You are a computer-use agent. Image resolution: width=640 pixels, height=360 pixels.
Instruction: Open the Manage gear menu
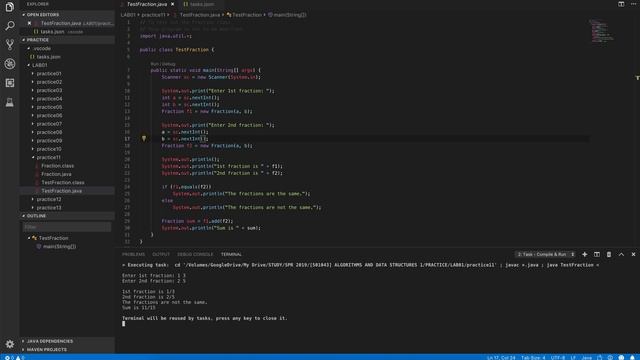pyautogui.click(x=9, y=344)
